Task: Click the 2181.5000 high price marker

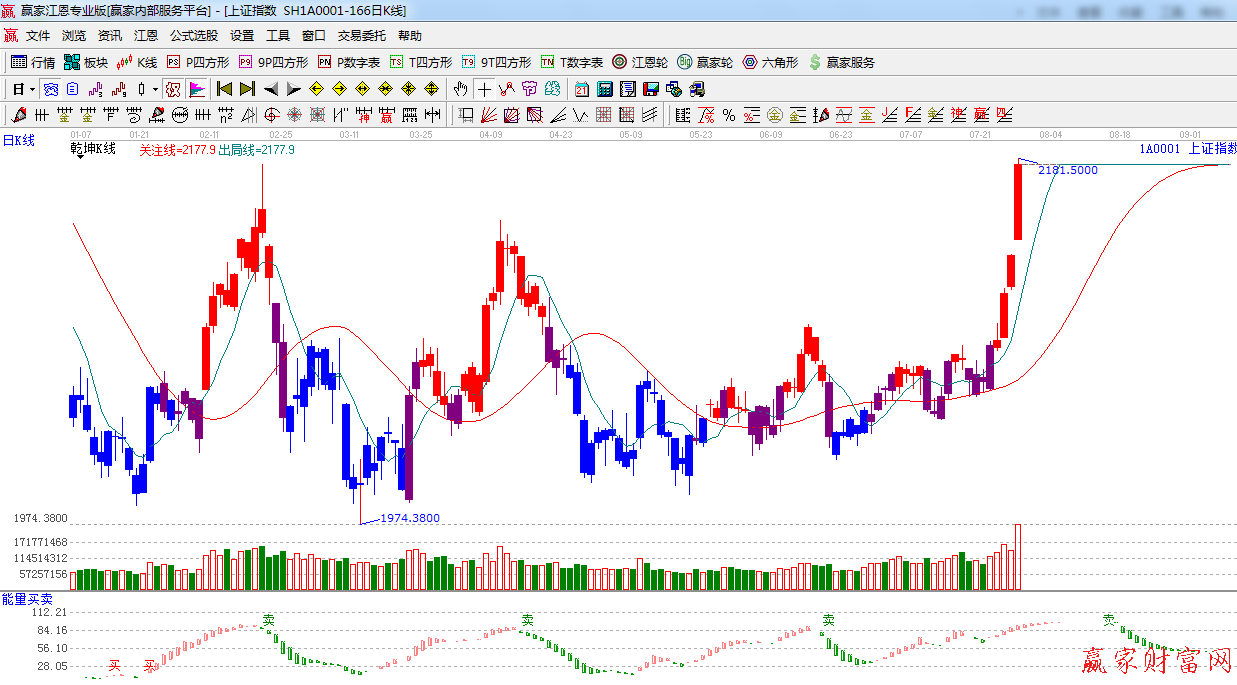Action: [x=1067, y=170]
